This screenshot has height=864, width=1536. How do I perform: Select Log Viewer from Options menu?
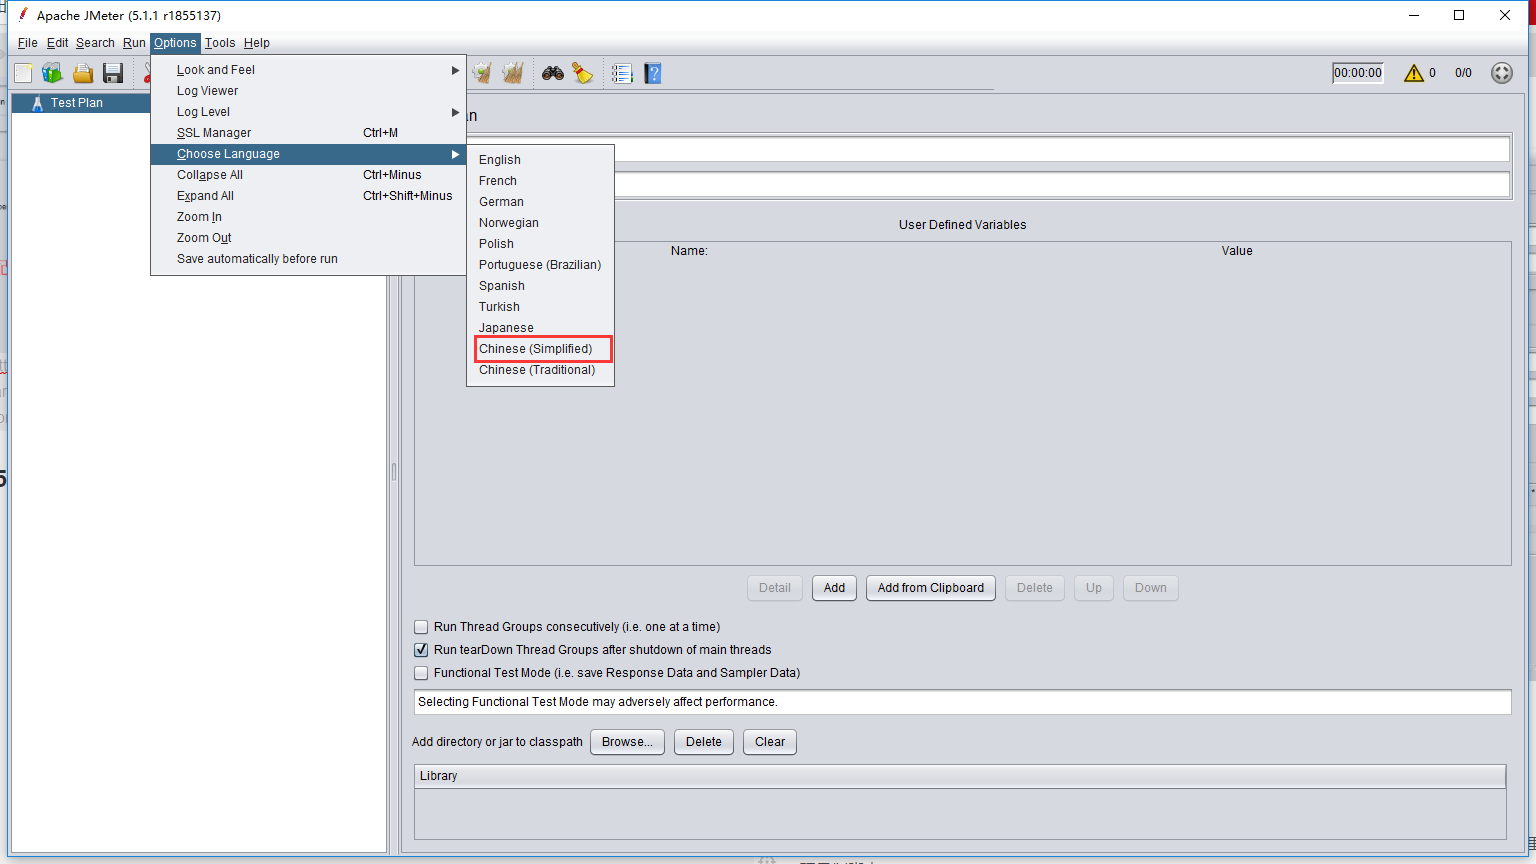click(308, 91)
